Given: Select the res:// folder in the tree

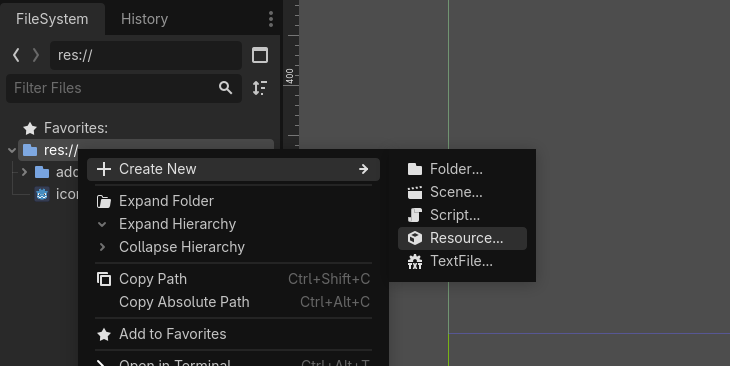Looking at the screenshot, I should click(146, 150).
